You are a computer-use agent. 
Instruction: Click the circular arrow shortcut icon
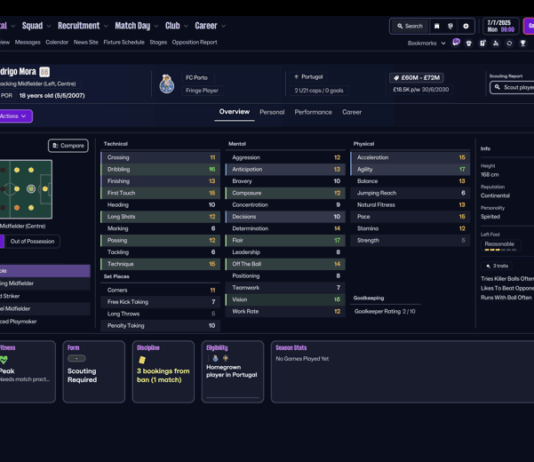(509, 43)
